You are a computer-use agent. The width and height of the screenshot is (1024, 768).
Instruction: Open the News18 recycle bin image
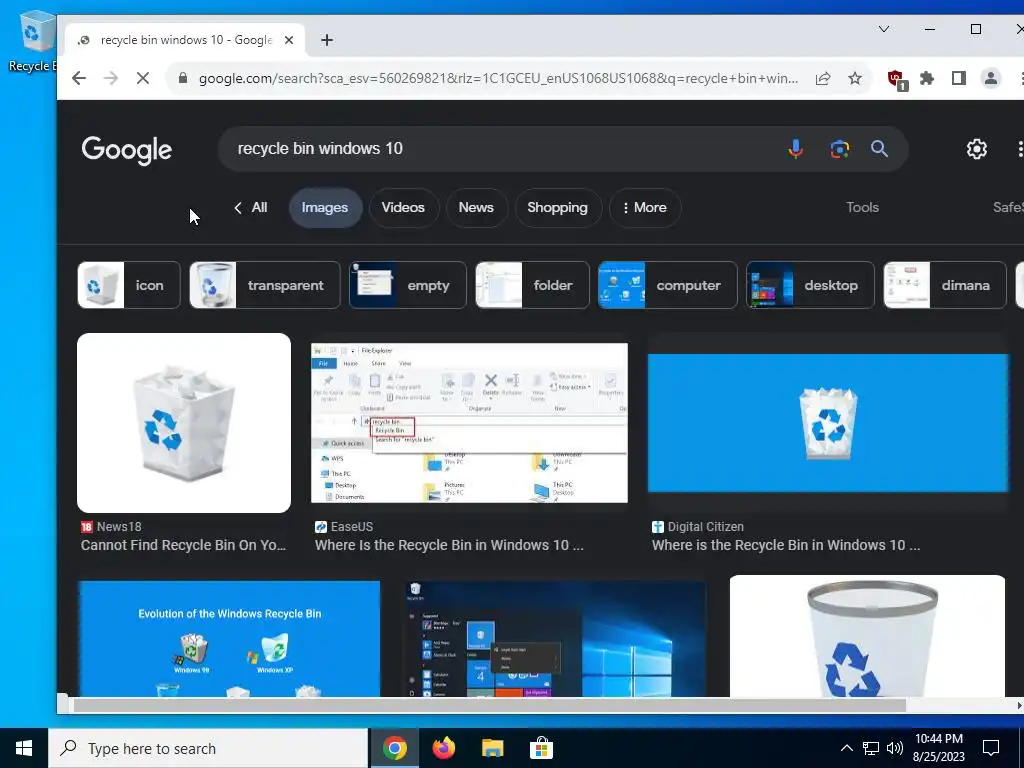(184, 423)
